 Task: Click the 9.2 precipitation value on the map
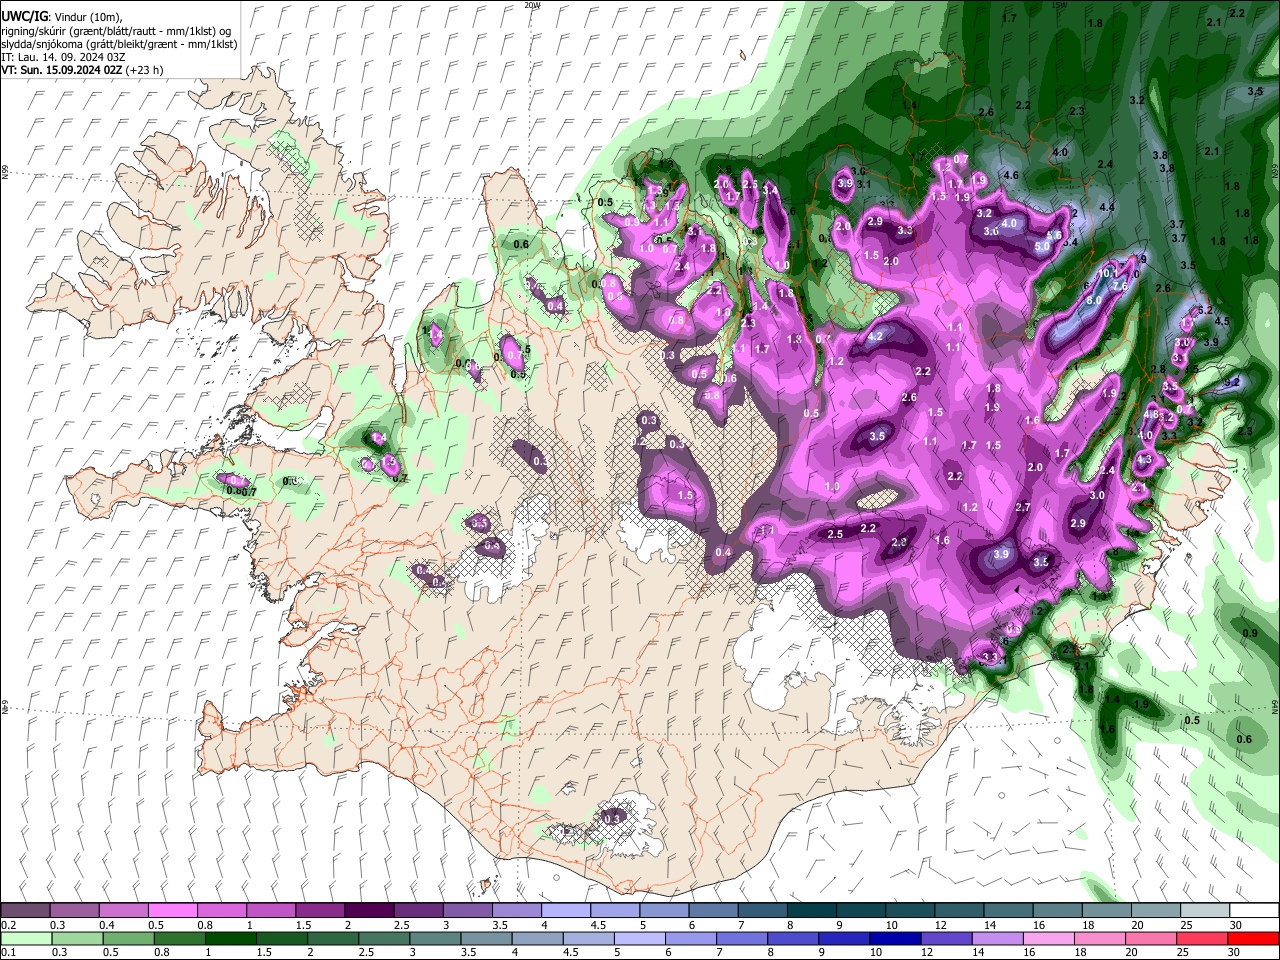[1232, 382]
